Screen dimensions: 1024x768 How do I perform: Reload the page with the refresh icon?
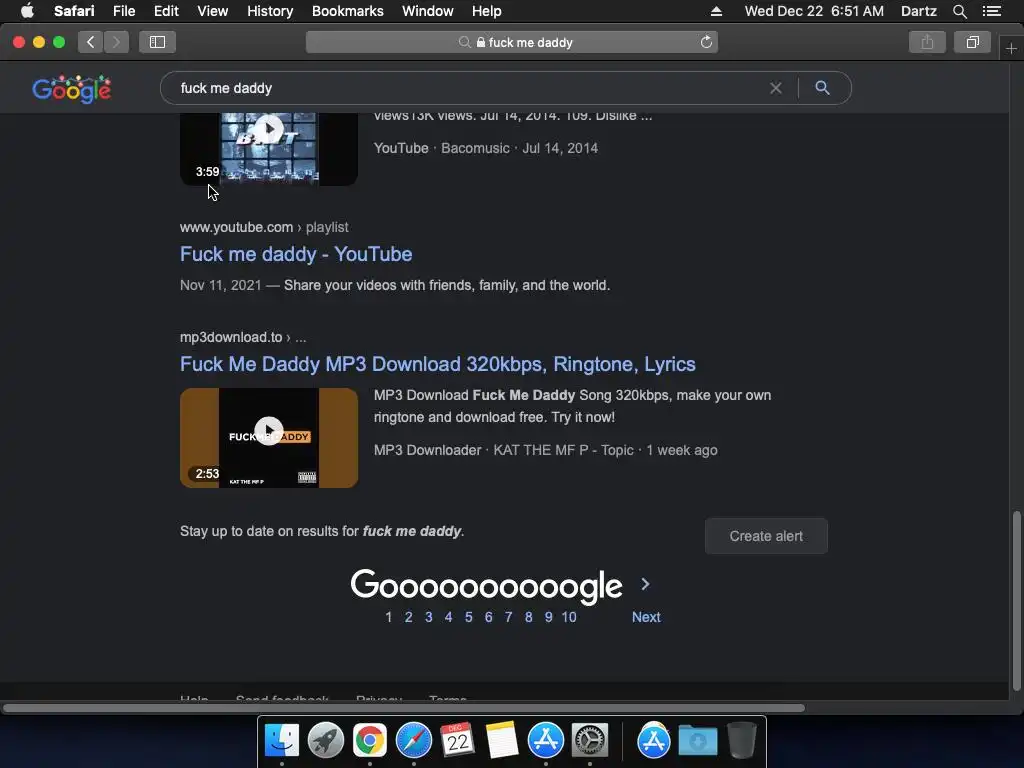tap(706, 42)
